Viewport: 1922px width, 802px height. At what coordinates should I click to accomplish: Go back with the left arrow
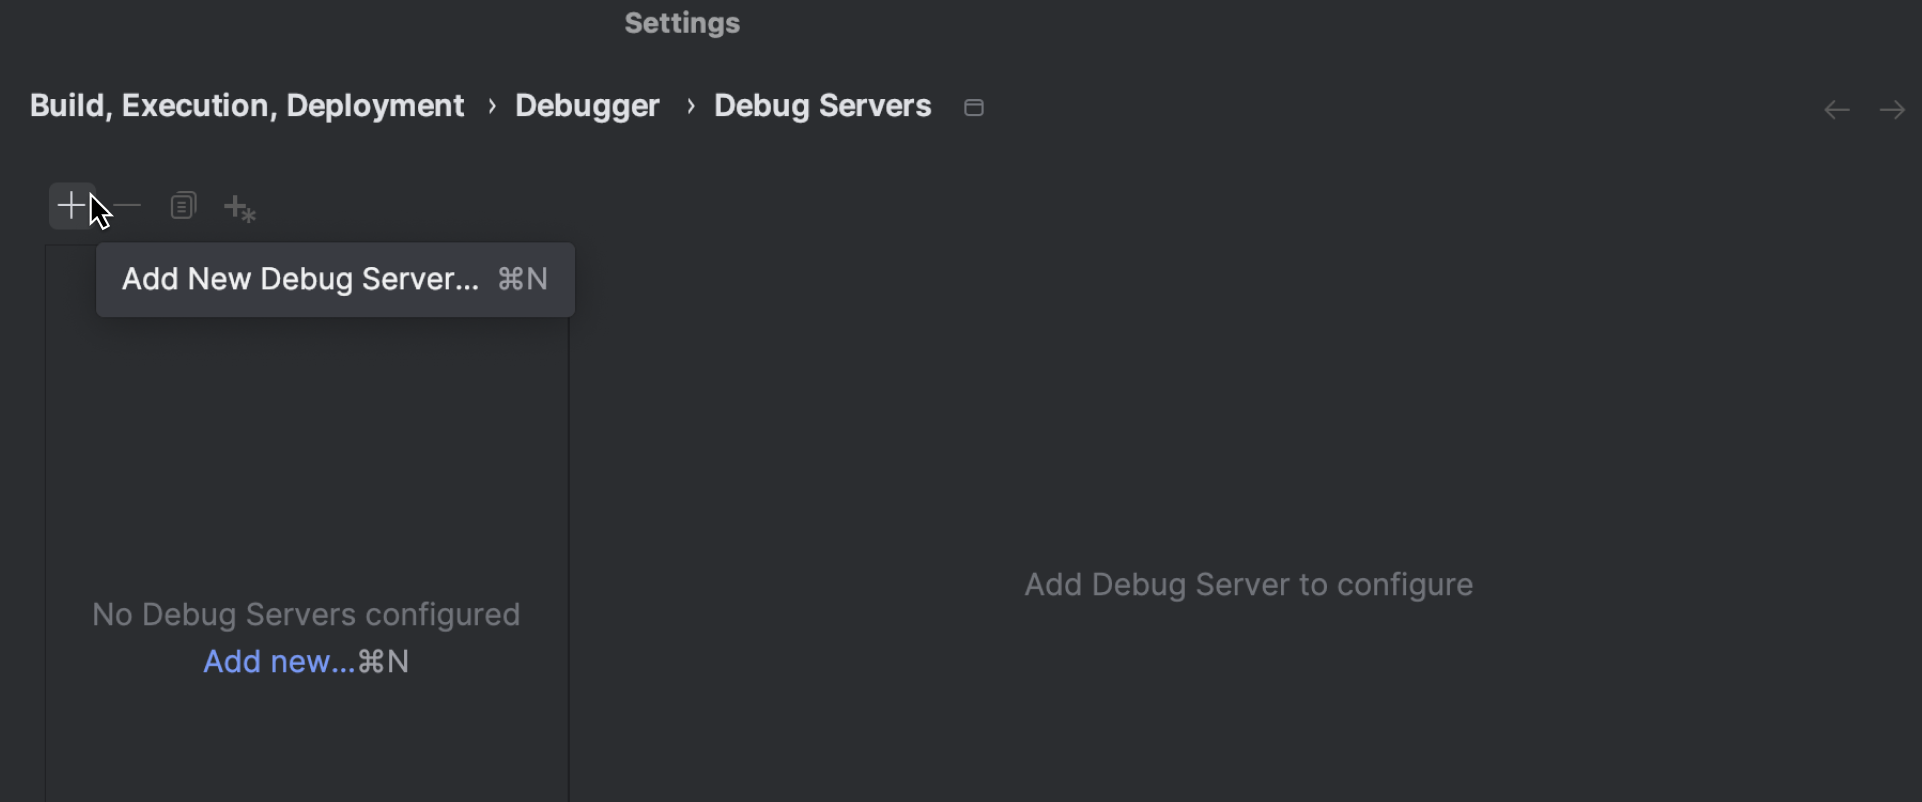[x=1837, y=109]
